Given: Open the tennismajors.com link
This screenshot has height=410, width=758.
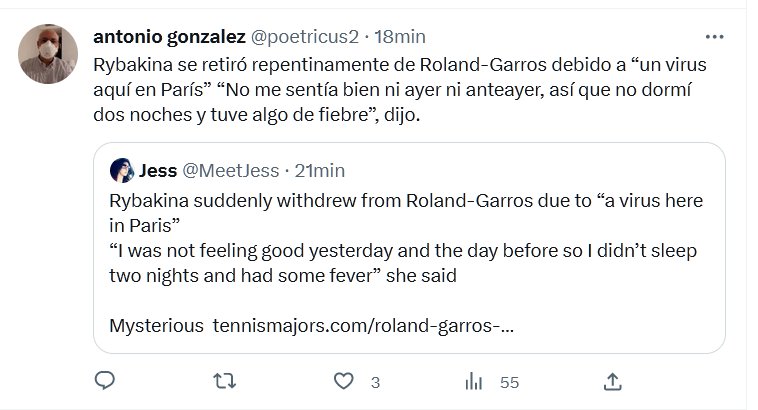Looking at the screenshot, I should [x=364, y=326].
